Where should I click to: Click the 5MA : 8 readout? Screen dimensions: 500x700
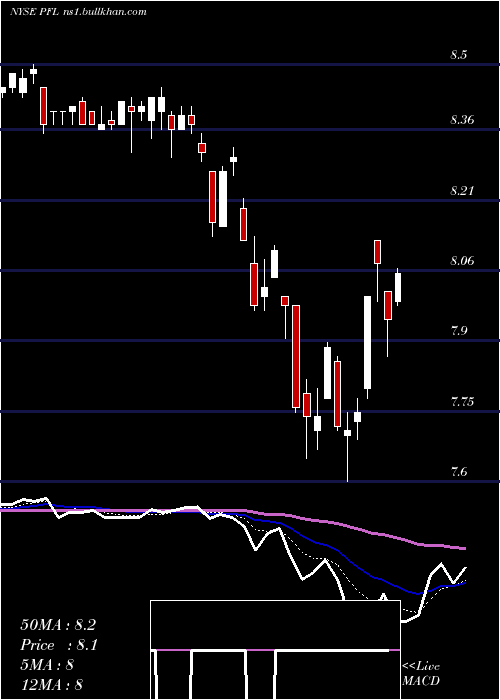47,665
